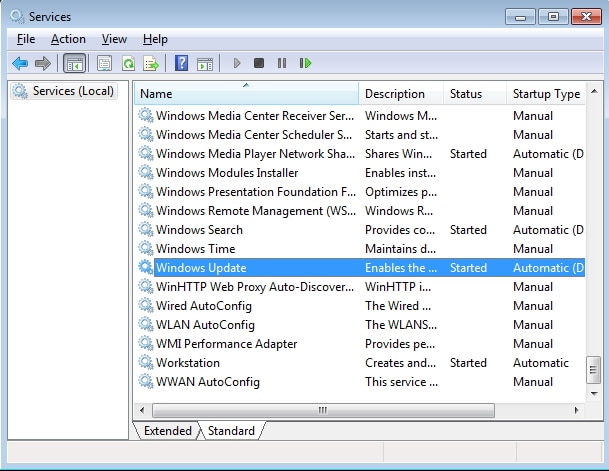
Task: Switch to the Standard tab
Action: [x=231, y=431]
